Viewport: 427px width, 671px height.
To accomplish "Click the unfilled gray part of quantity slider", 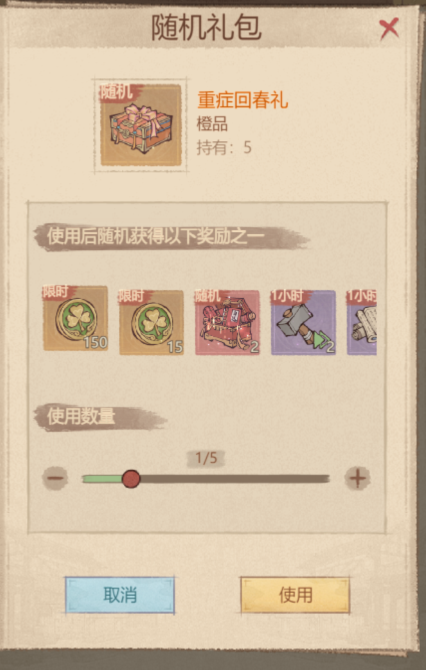I will pyautogui.click(x=234, y=478).
